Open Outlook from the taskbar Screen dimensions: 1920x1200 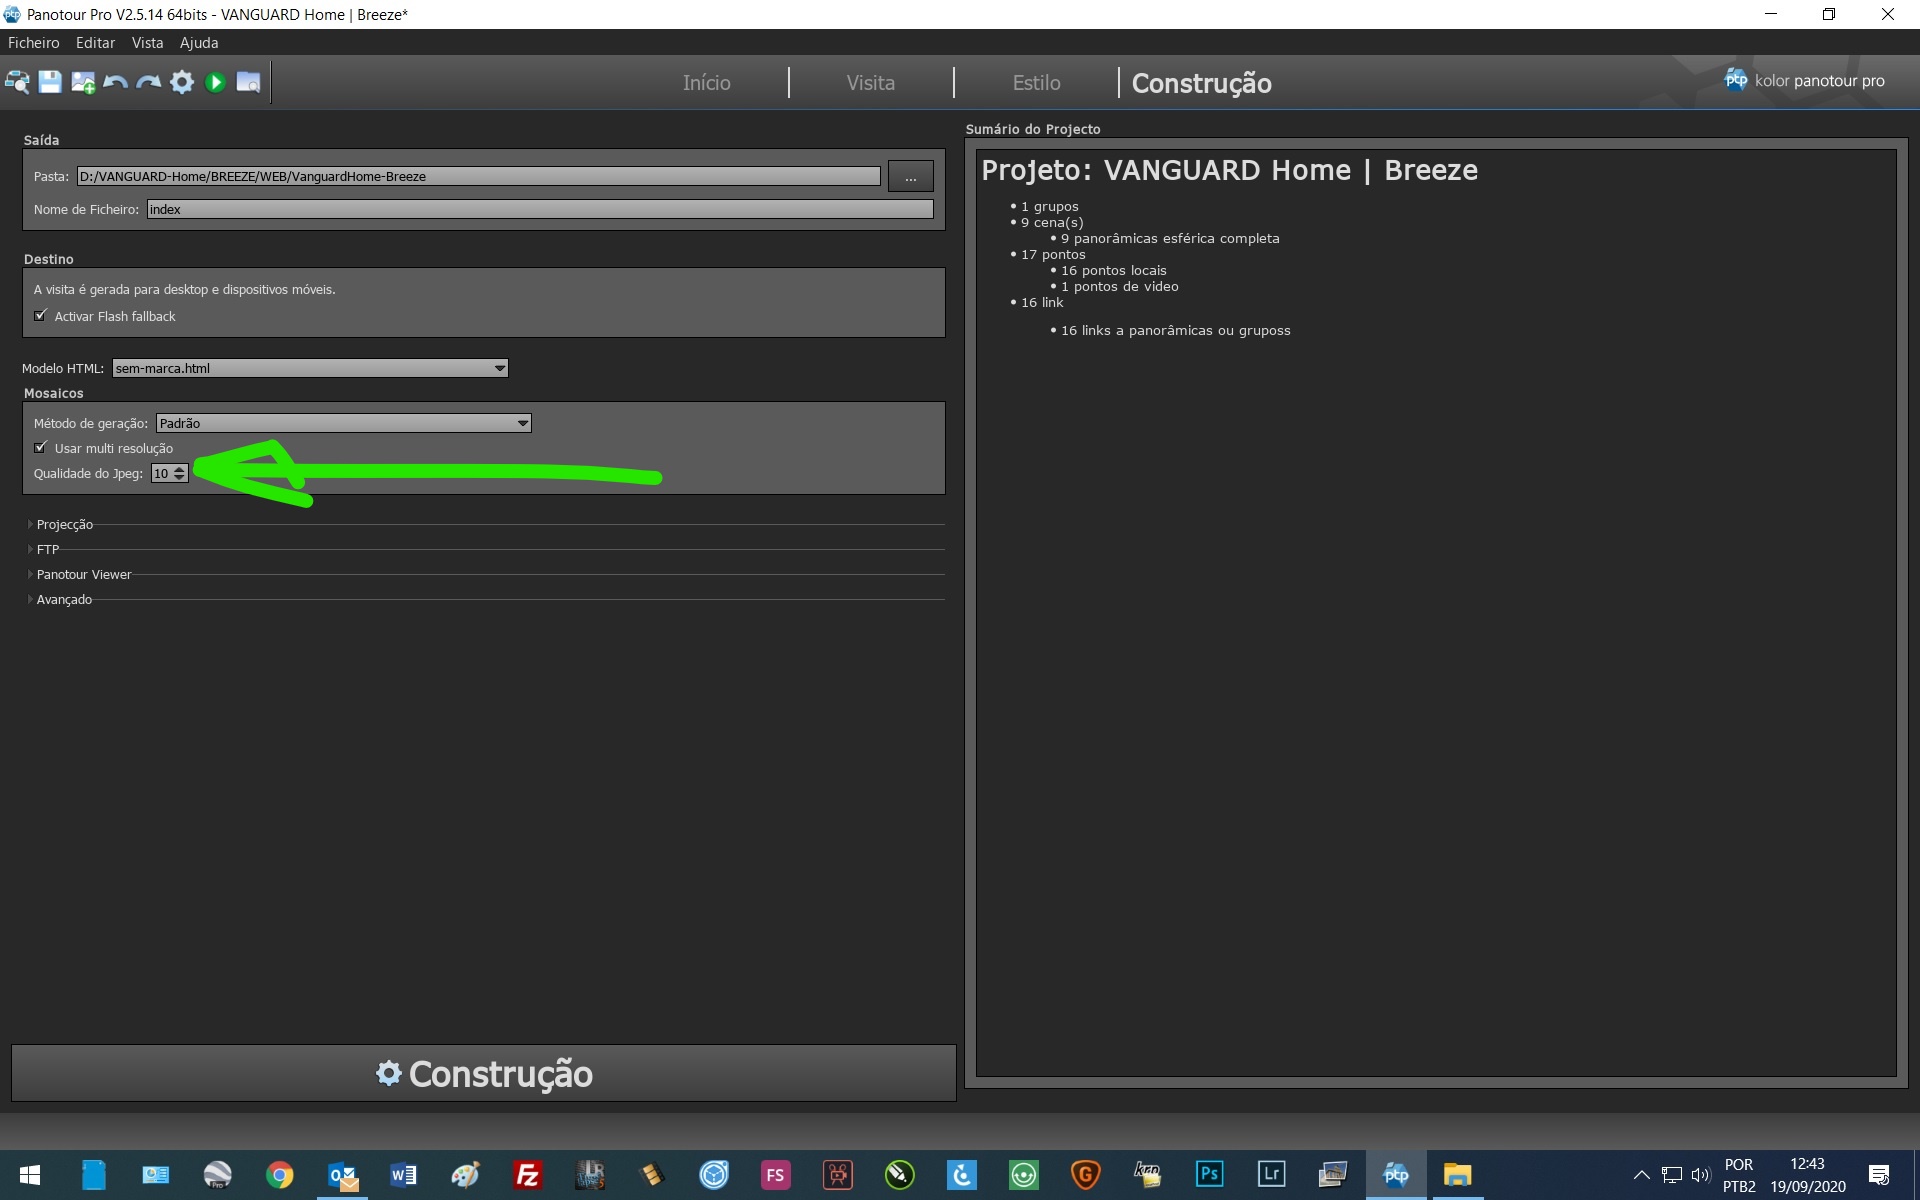[342, 1175]
